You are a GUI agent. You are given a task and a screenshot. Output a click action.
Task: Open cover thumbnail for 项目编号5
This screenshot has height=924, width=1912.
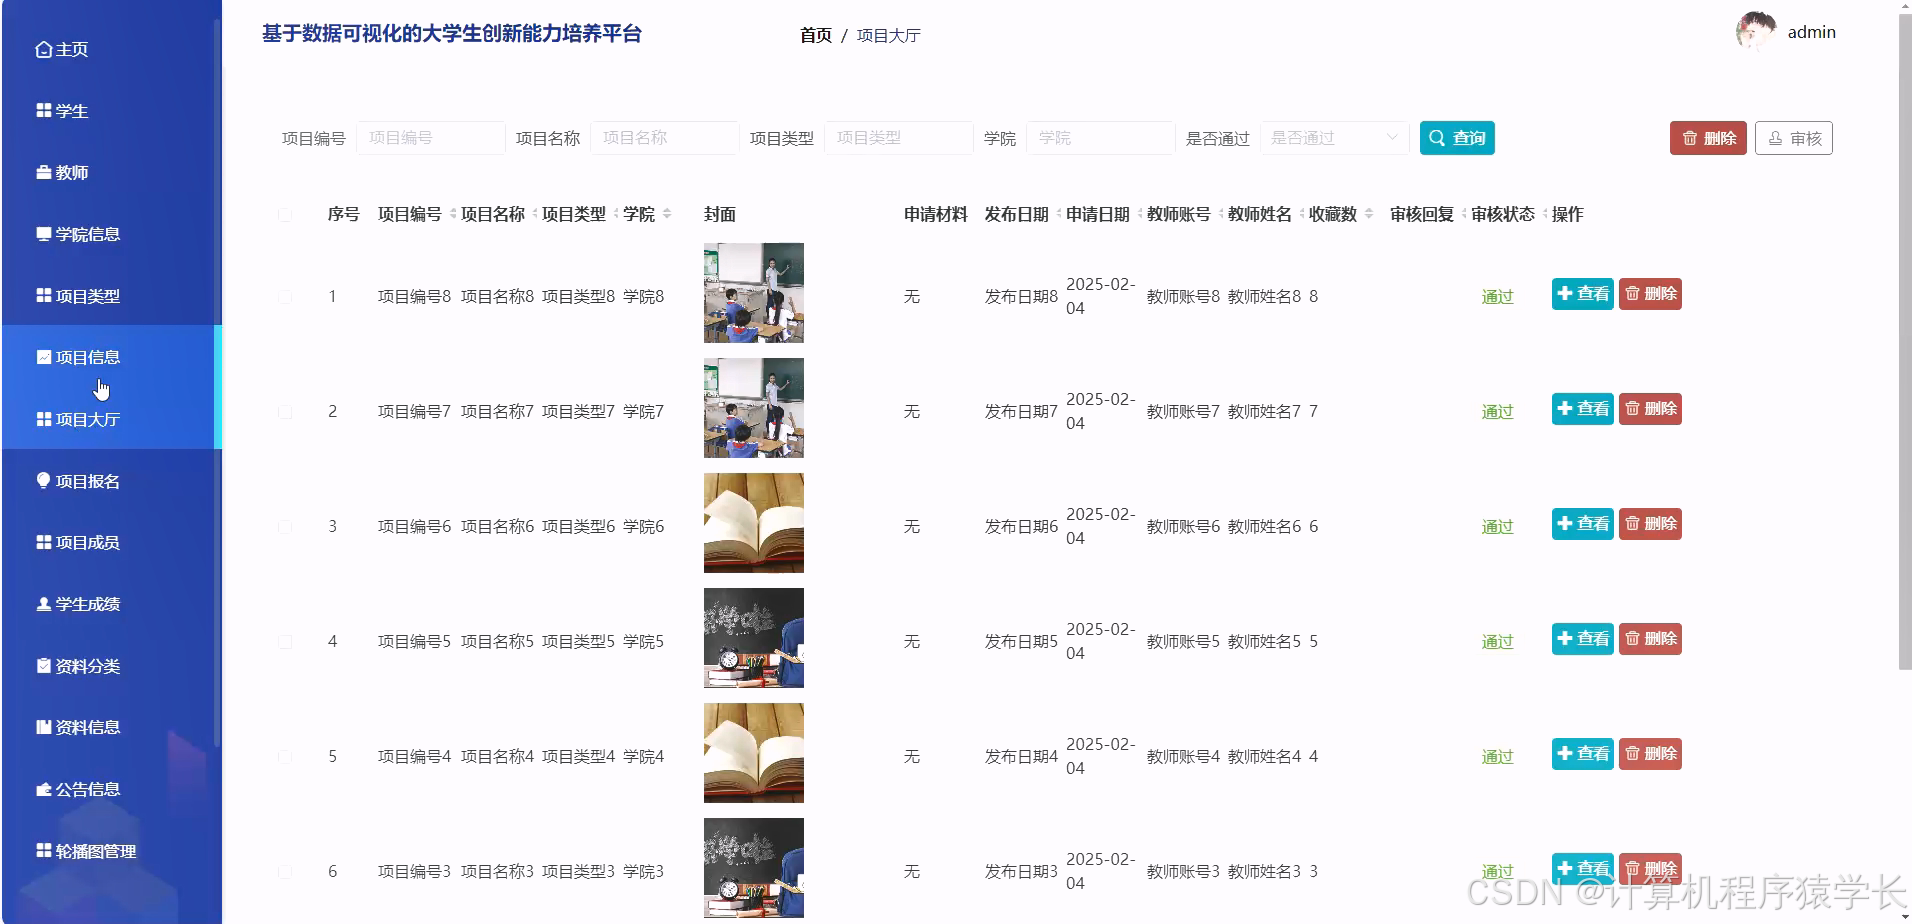pyautogui.click(x=754, y=638)
